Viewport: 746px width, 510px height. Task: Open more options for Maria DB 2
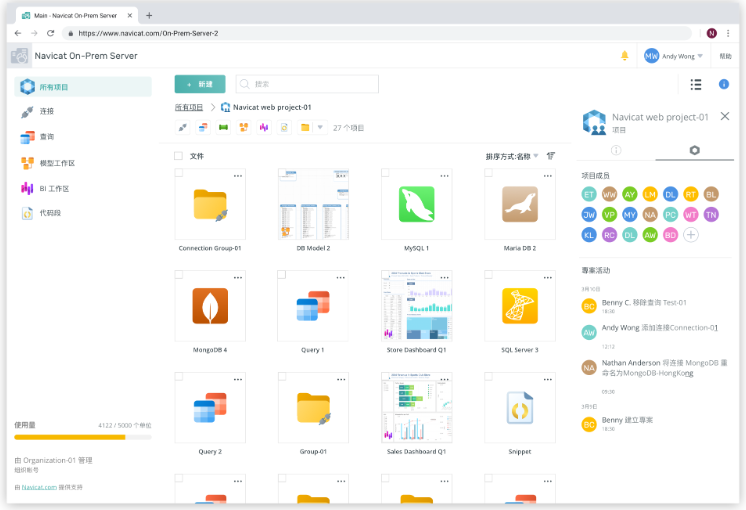[548, 176]
